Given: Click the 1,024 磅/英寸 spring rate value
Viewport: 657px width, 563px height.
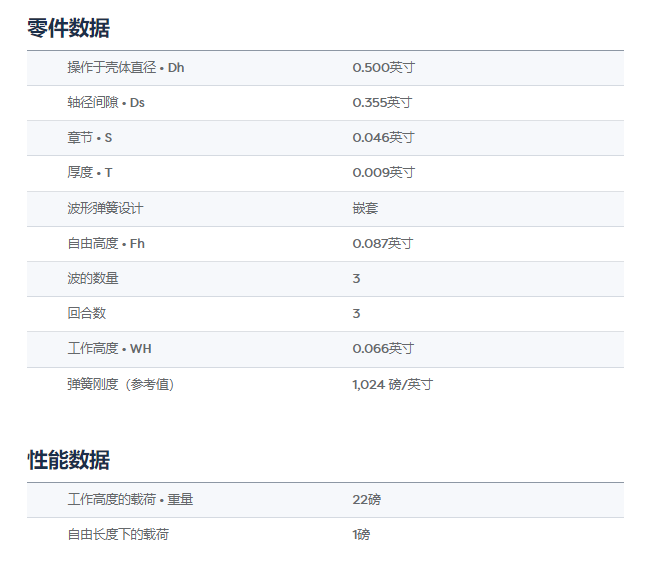Looking at the screenshot, I should pos(392,384).
